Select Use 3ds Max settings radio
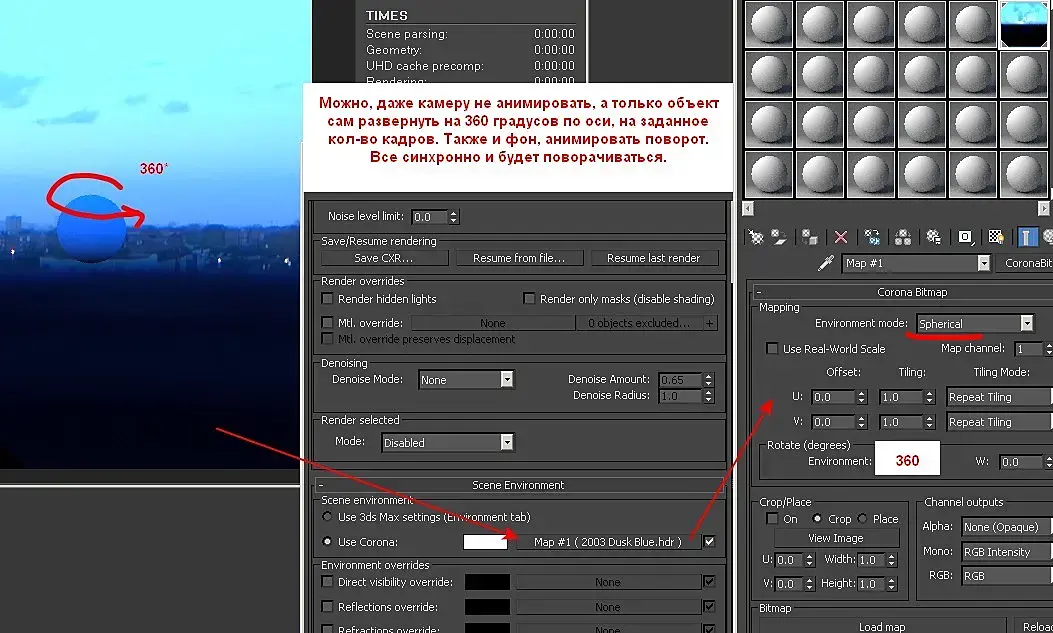 pos(327,517)
